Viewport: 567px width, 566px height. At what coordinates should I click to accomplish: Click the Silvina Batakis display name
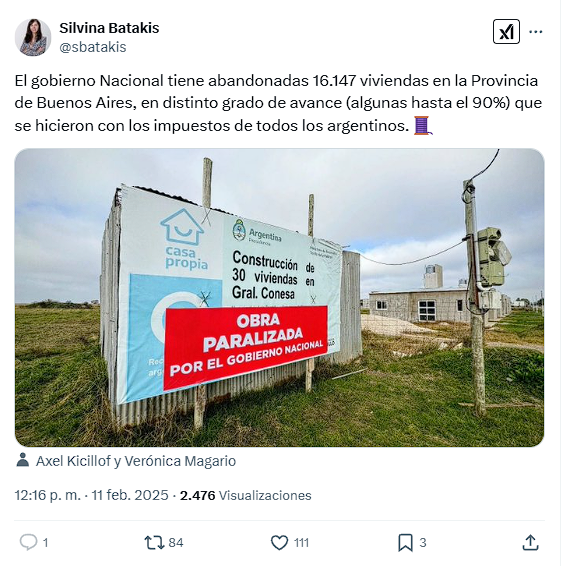tap(109, 28)
